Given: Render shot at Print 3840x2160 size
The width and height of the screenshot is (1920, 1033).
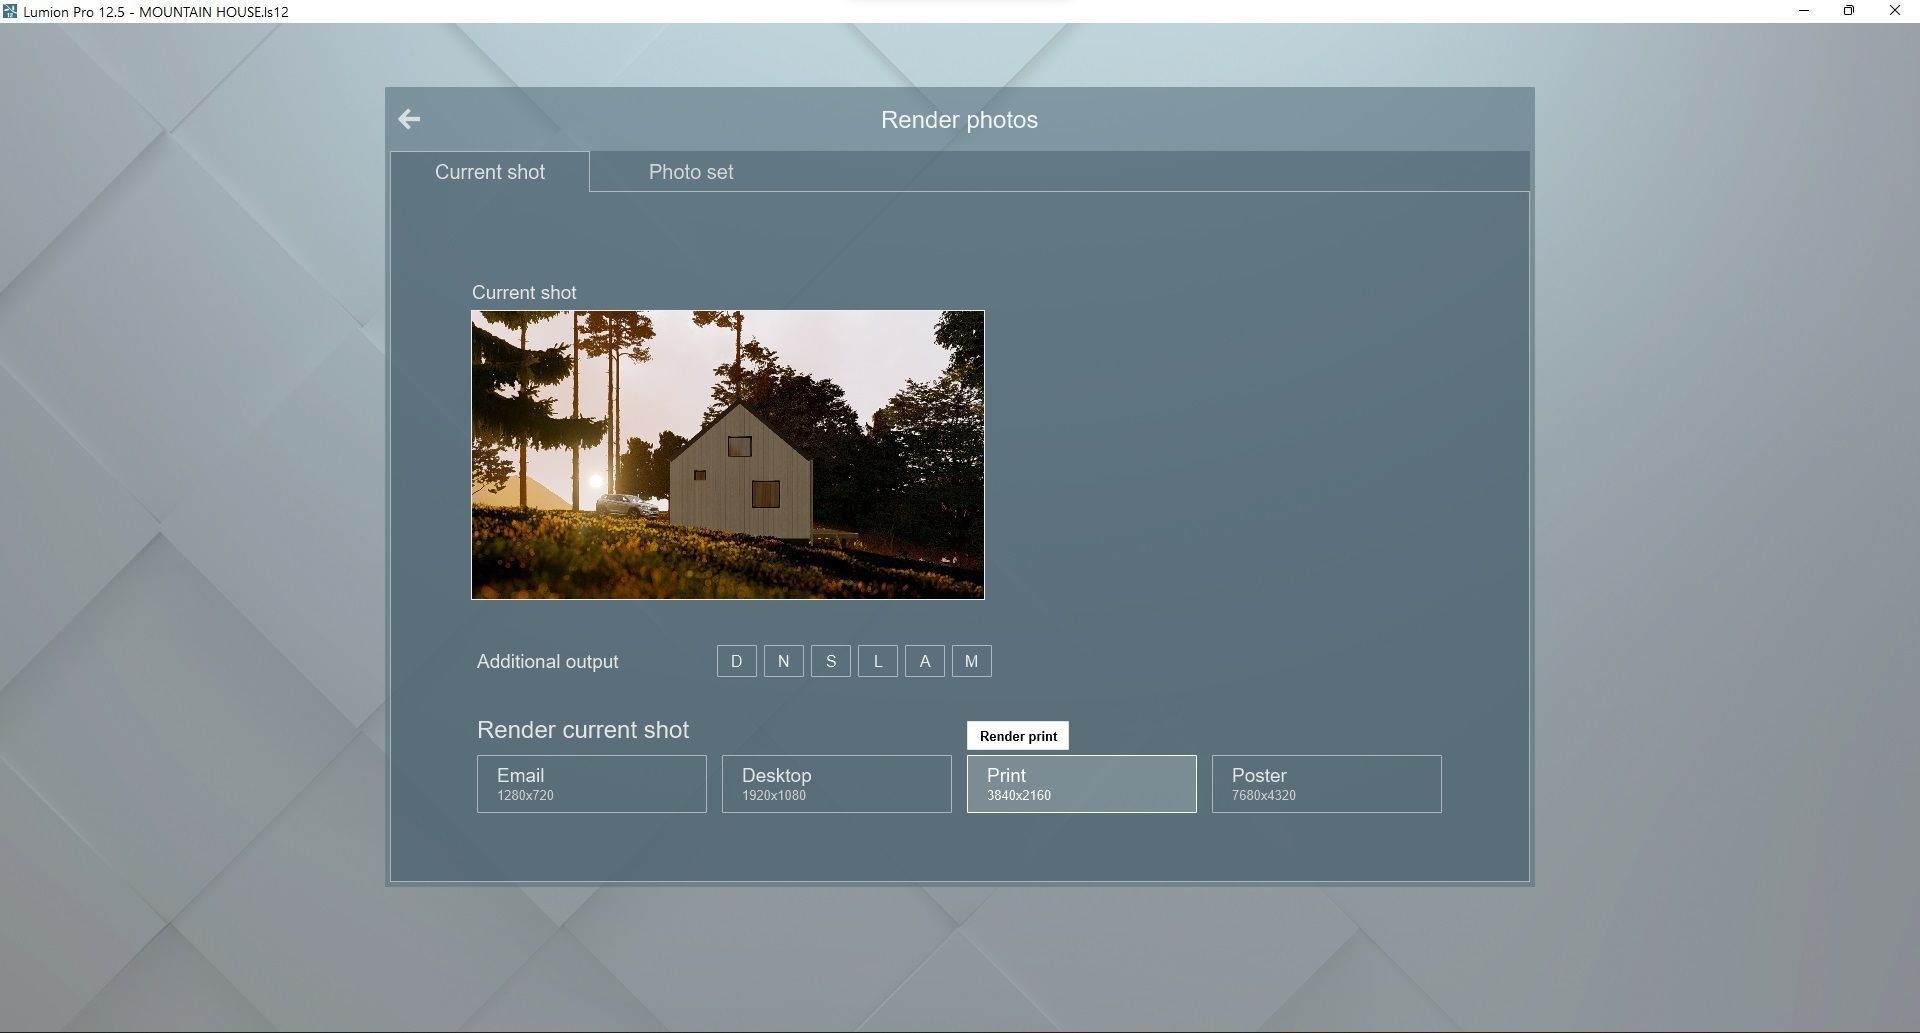Looking at the screenshot, I should pyautogui.click(x=1082, y=784).
